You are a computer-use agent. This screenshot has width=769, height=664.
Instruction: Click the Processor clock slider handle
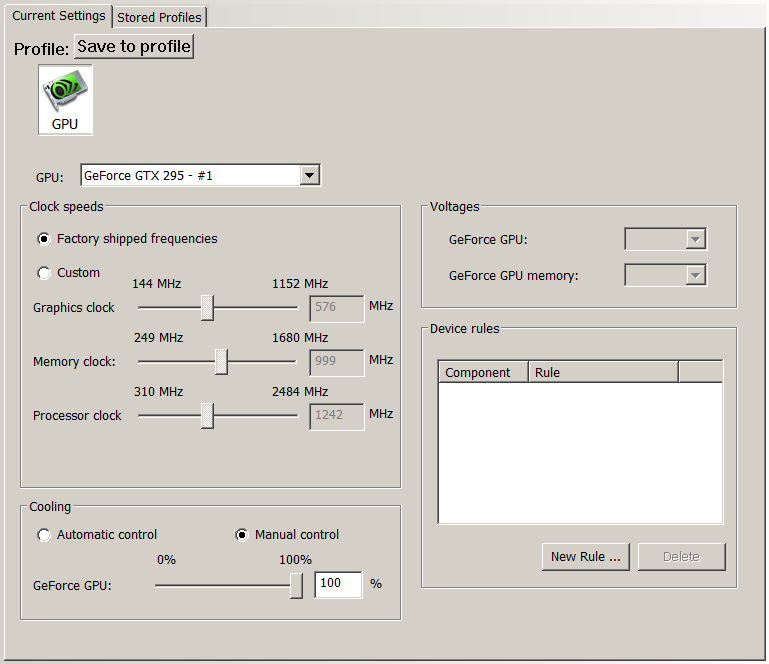207,416
